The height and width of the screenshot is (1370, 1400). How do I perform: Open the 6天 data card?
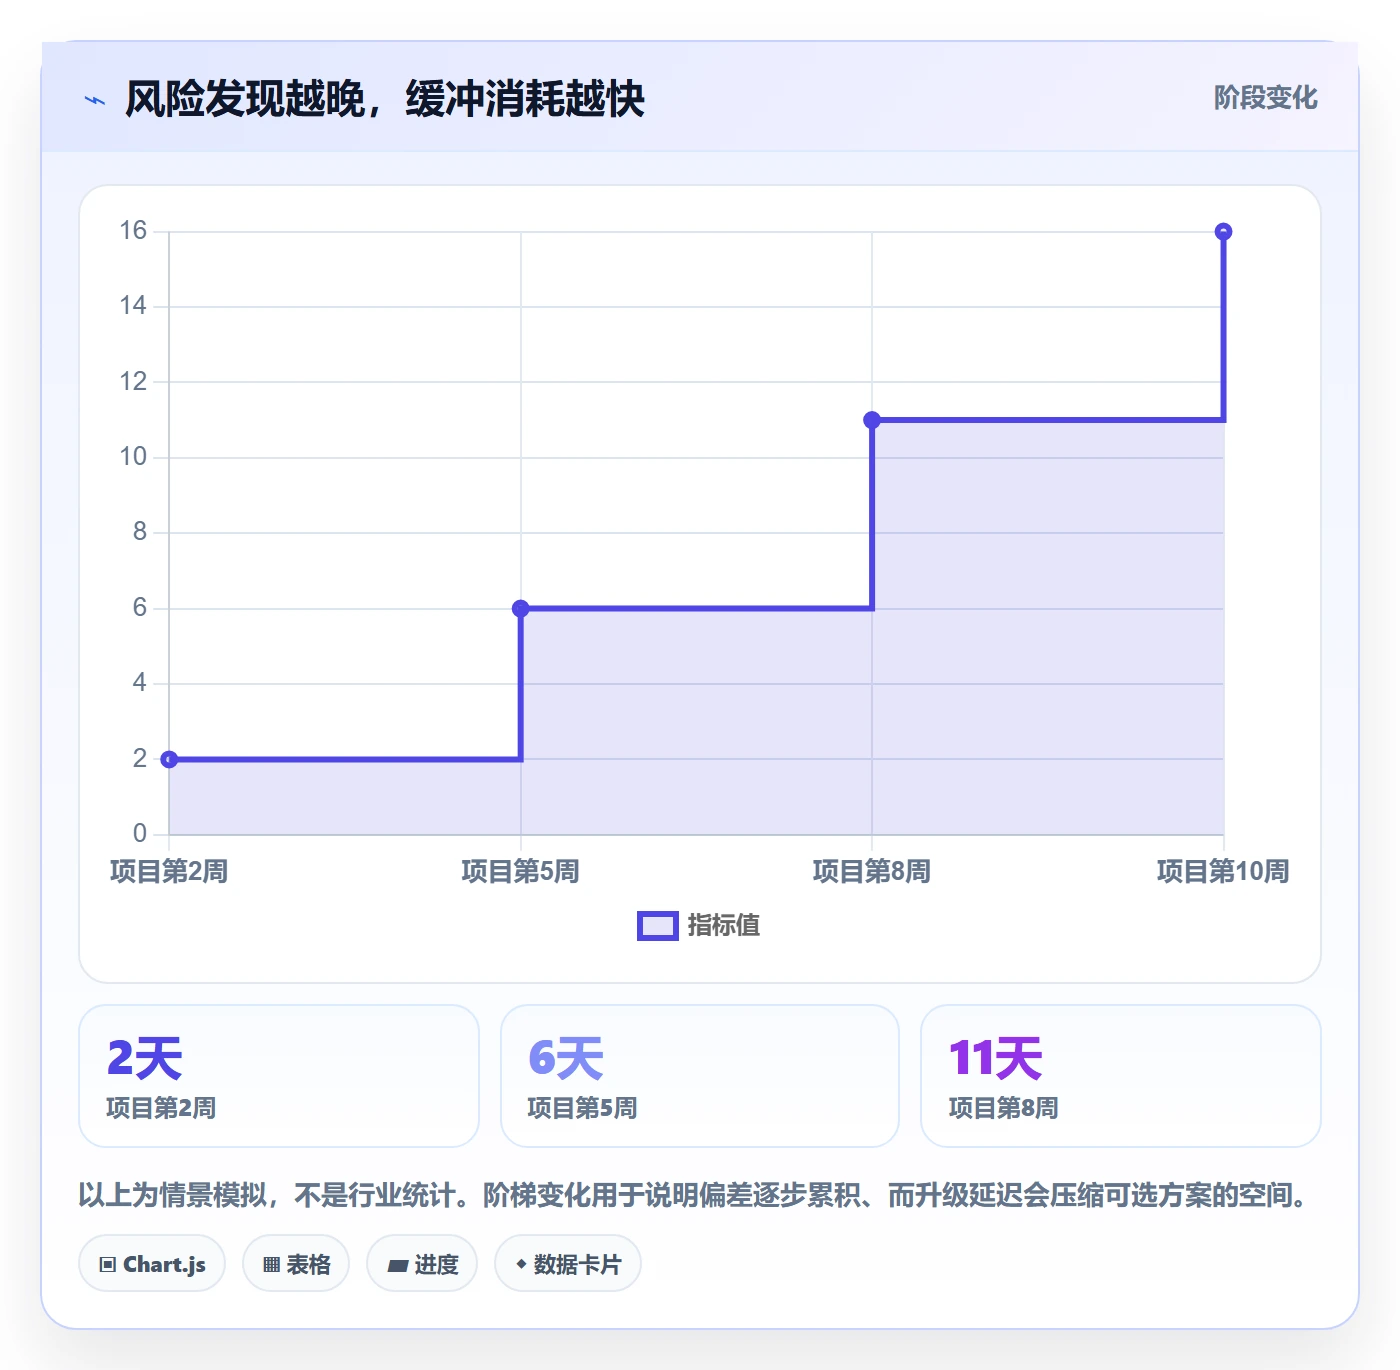click(700, 1076)
